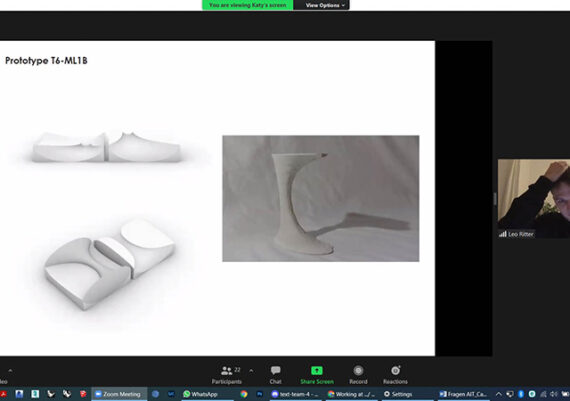Switch to the text-team-4 Discord window
Screen dimensions: 570x401
(x=295, y=394)
